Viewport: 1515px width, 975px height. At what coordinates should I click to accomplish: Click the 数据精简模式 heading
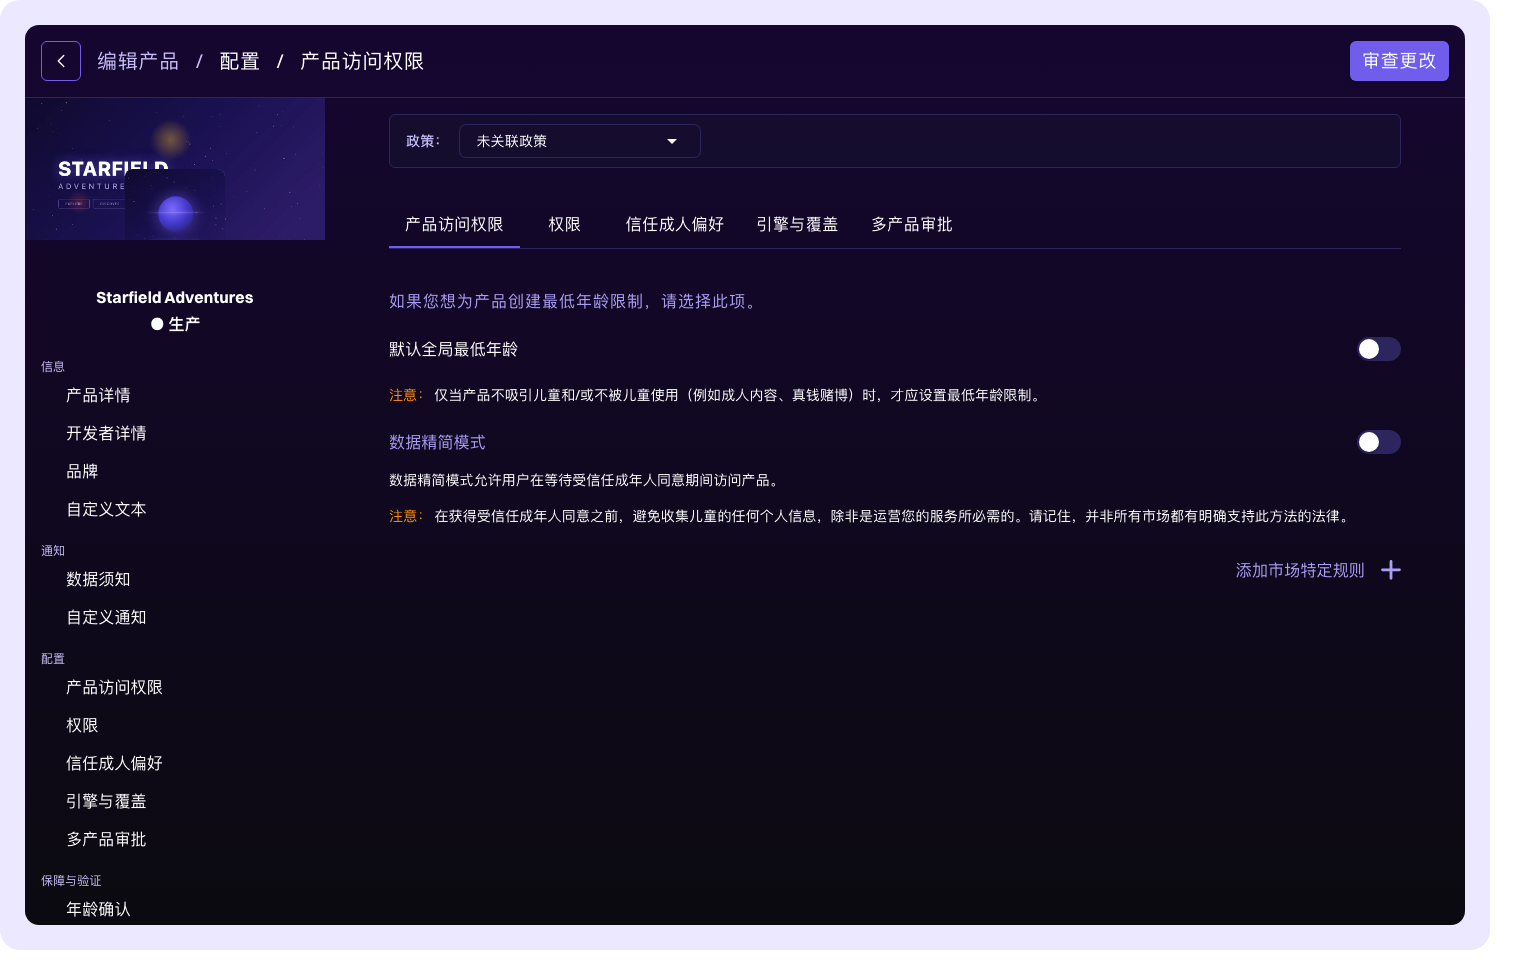pyautogui.click(x=437, y=442)
